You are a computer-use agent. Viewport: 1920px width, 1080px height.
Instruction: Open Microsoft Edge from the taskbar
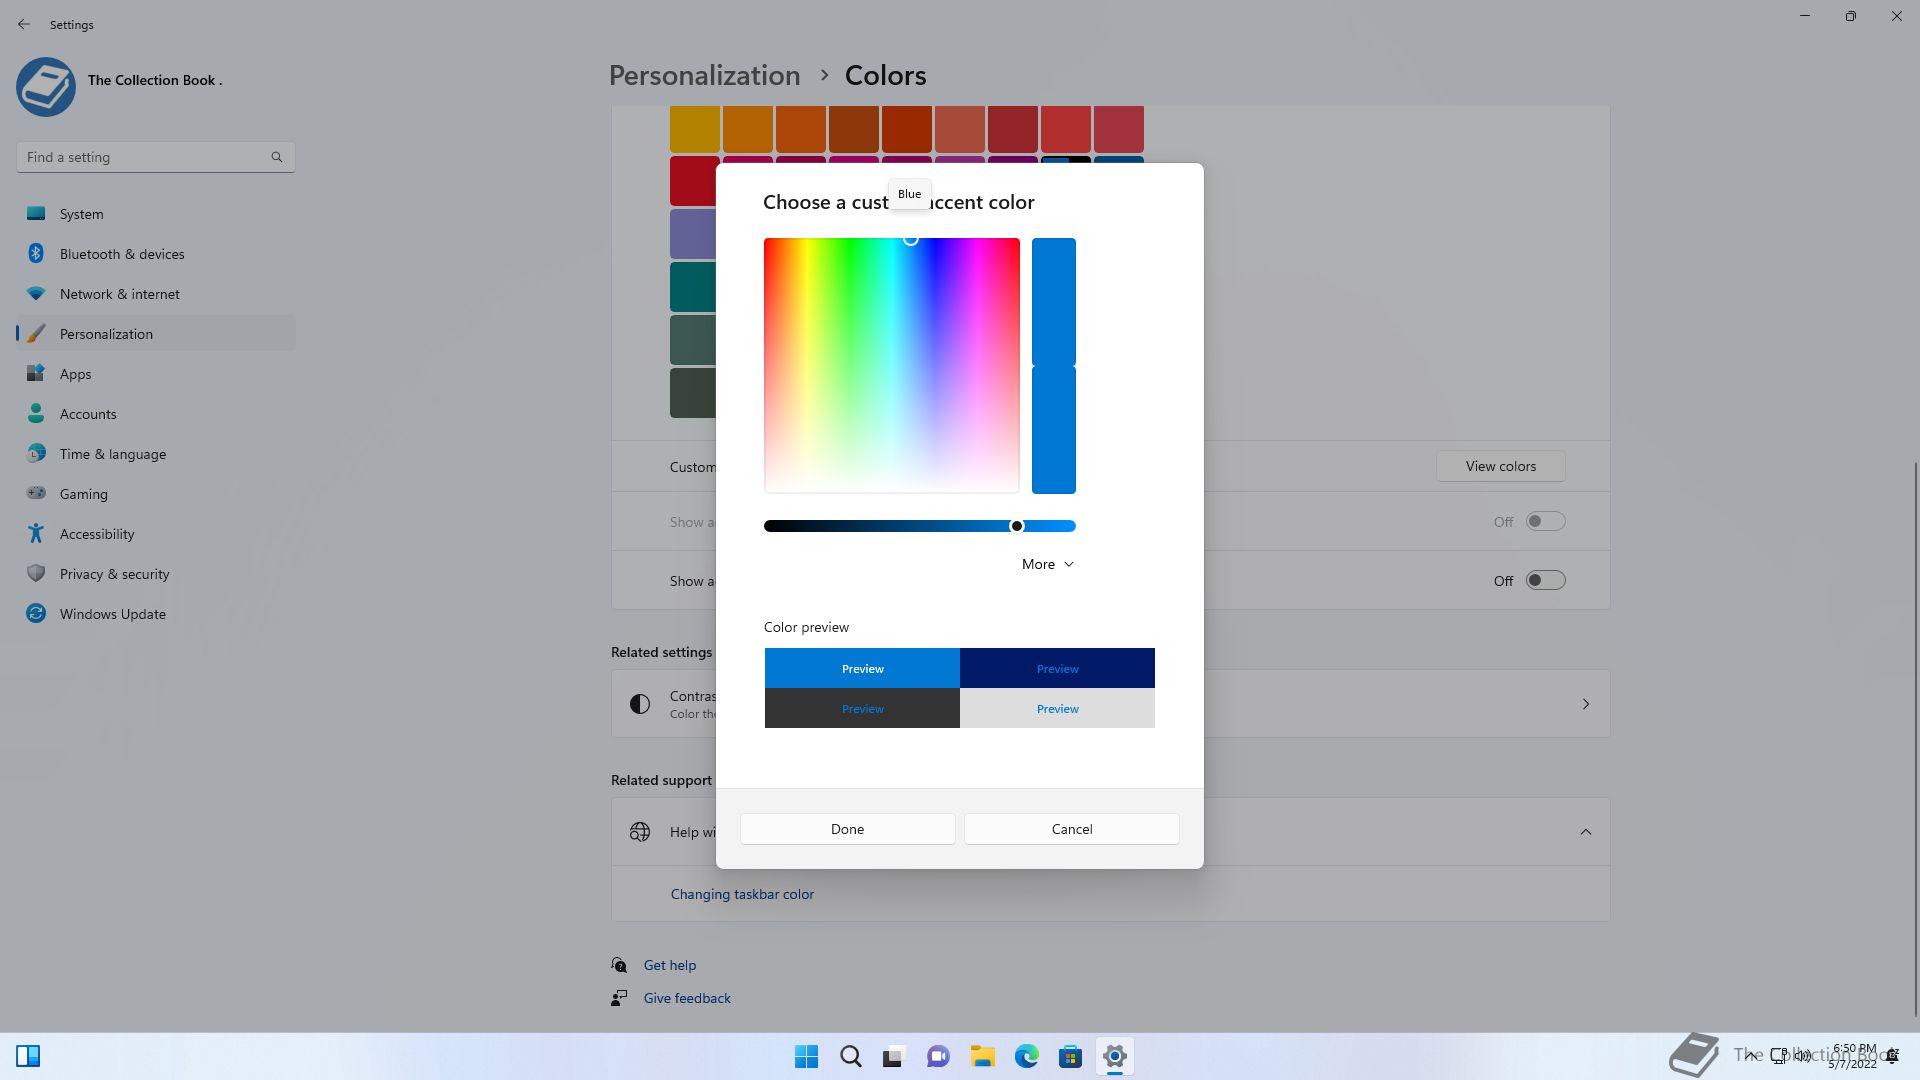(1026, 1056)
